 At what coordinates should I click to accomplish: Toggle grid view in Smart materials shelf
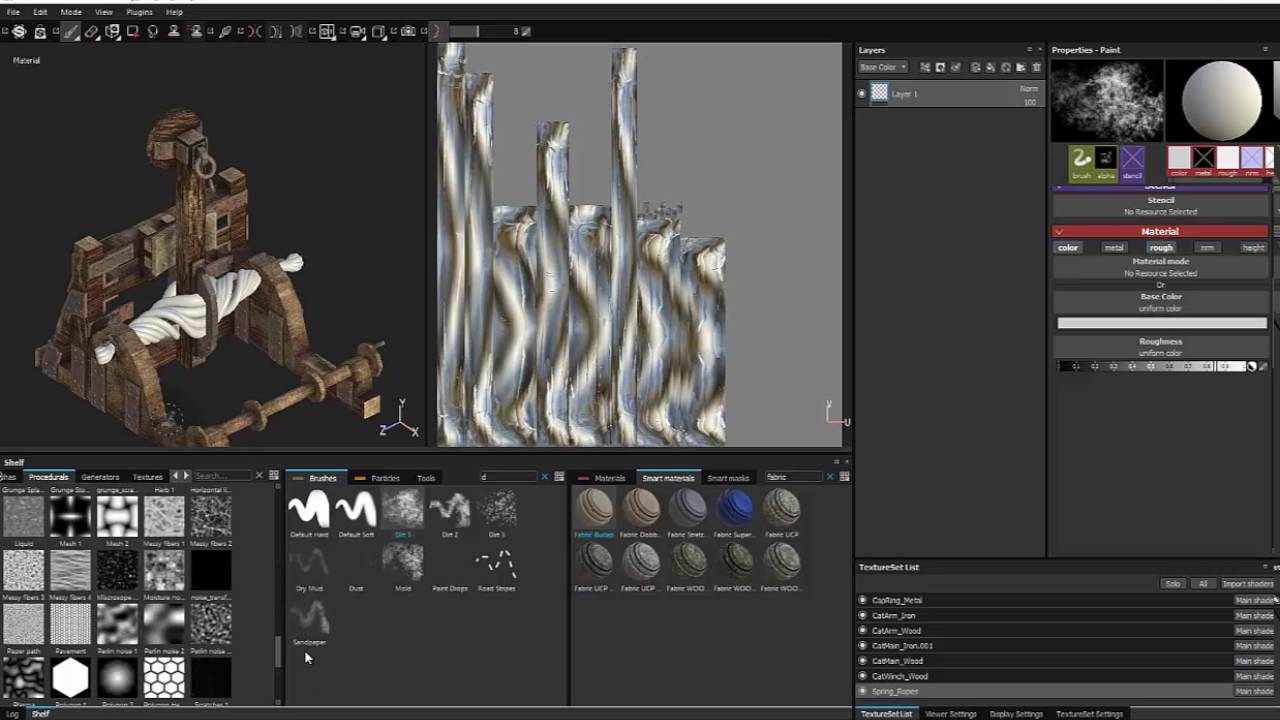point(844,477)
